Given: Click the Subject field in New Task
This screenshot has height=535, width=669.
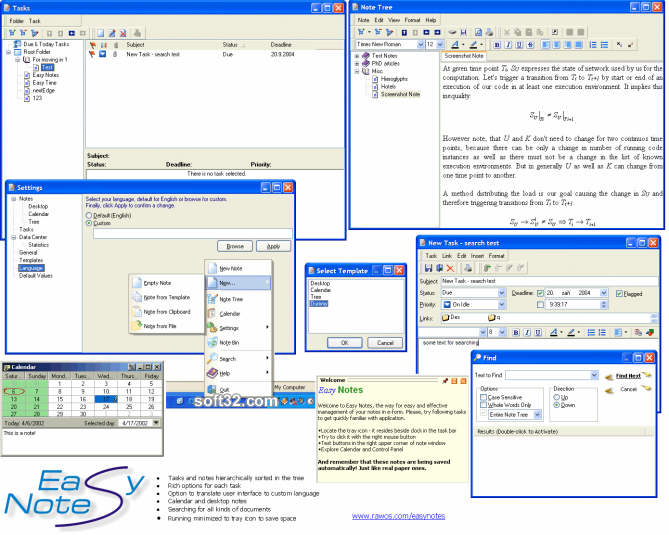Looking at the screenshot, I should tap(549, 281).
